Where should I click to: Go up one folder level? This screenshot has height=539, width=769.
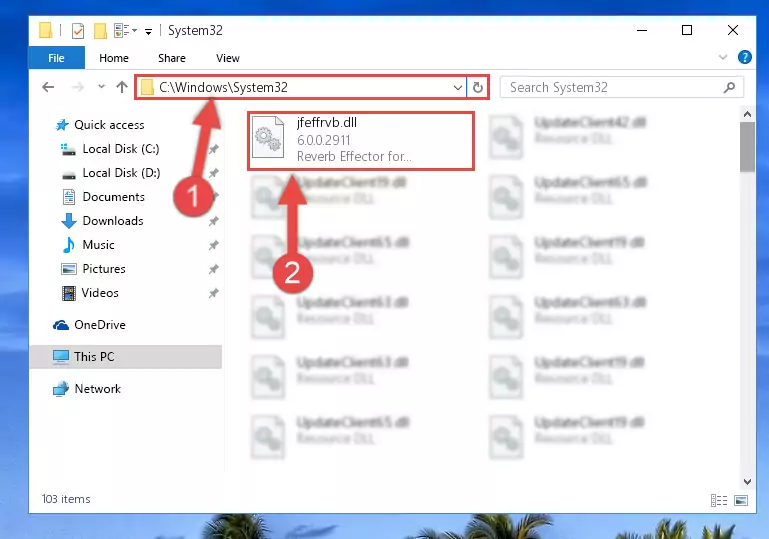(122, 87)
